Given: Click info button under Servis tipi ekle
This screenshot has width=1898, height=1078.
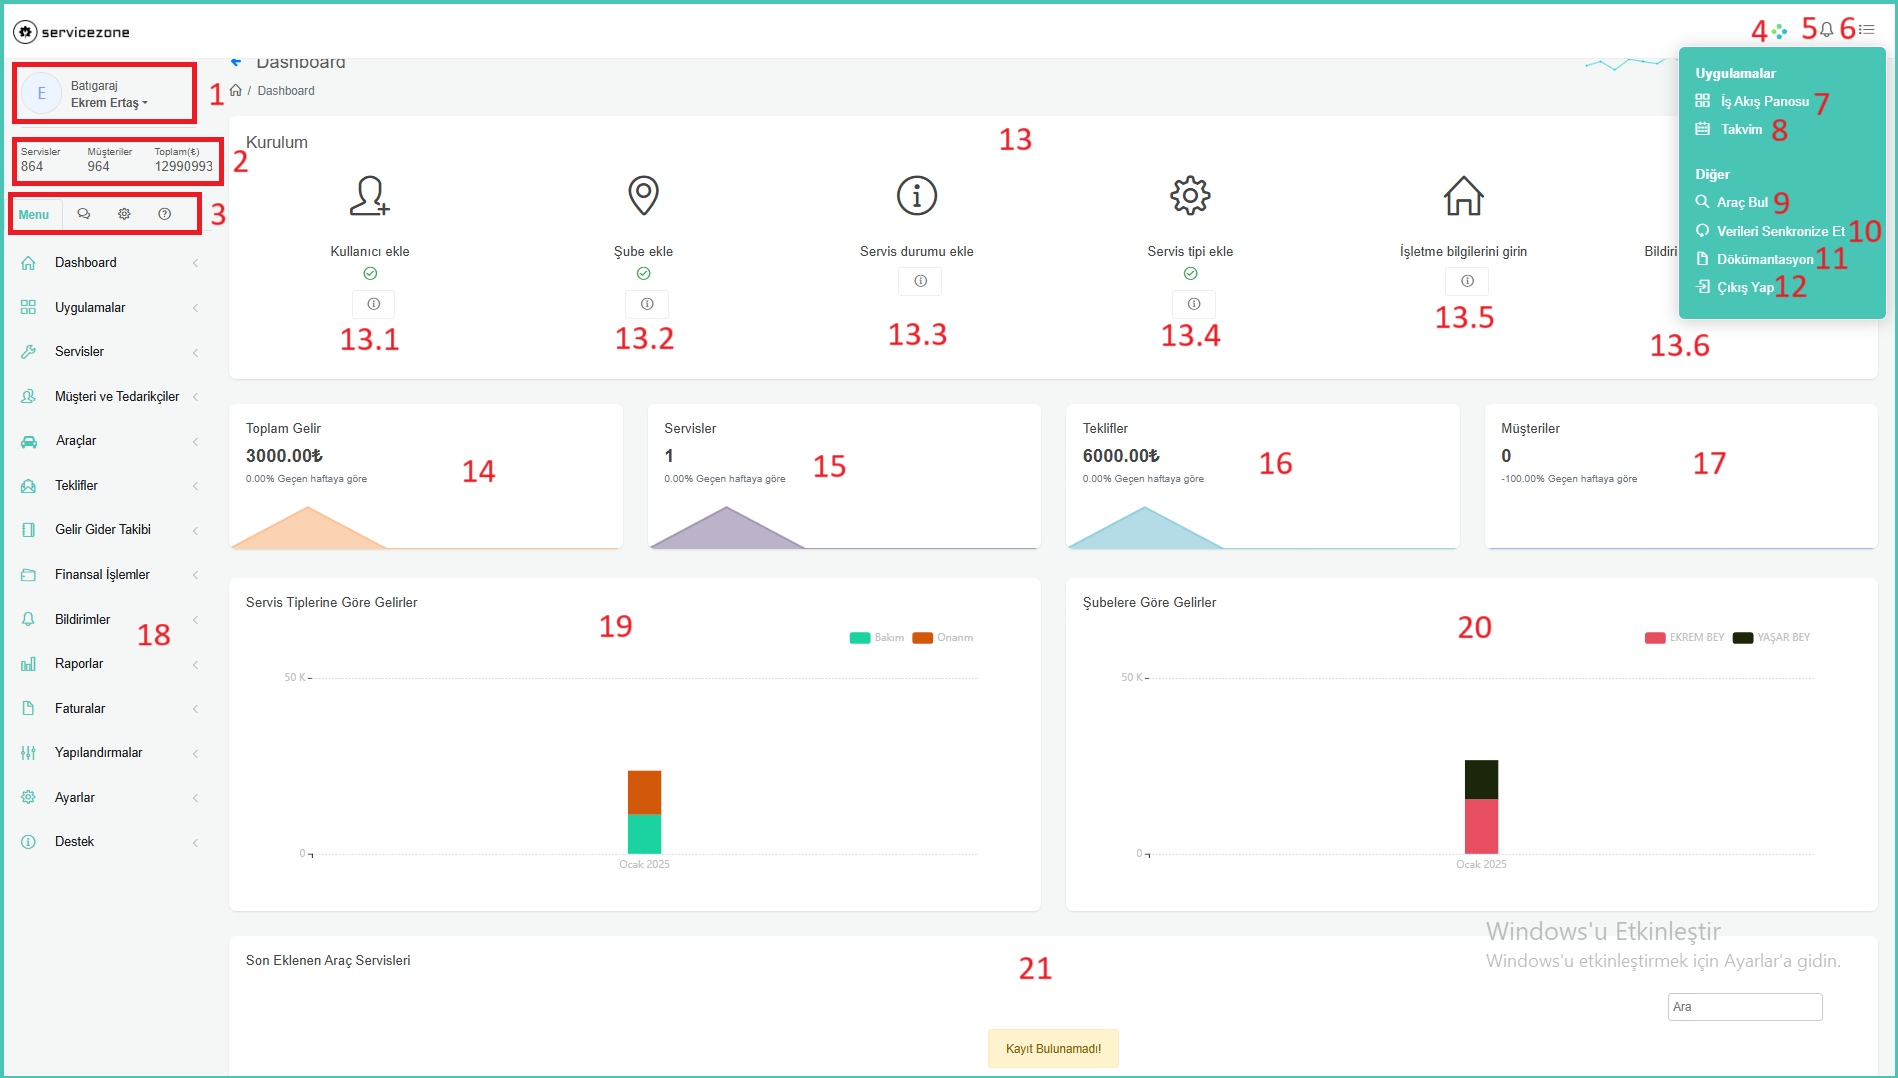Looking at the screenshot, I should pos(1194,304).
